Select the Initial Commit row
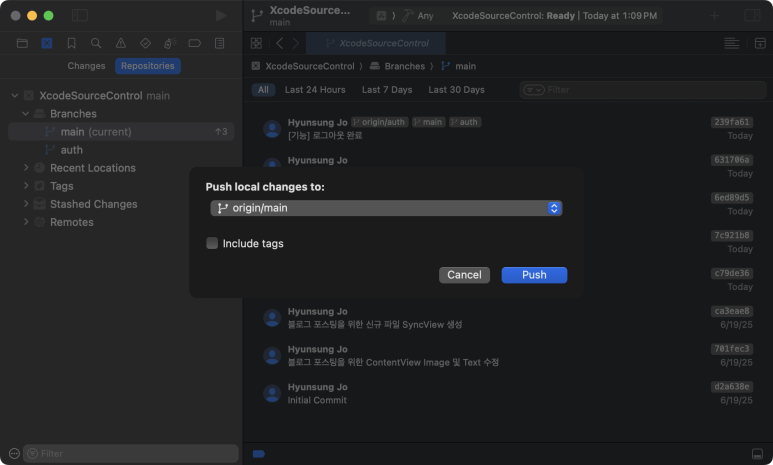Image resolution: width=773 pixels, height=465 pixels. pos(508,393)
